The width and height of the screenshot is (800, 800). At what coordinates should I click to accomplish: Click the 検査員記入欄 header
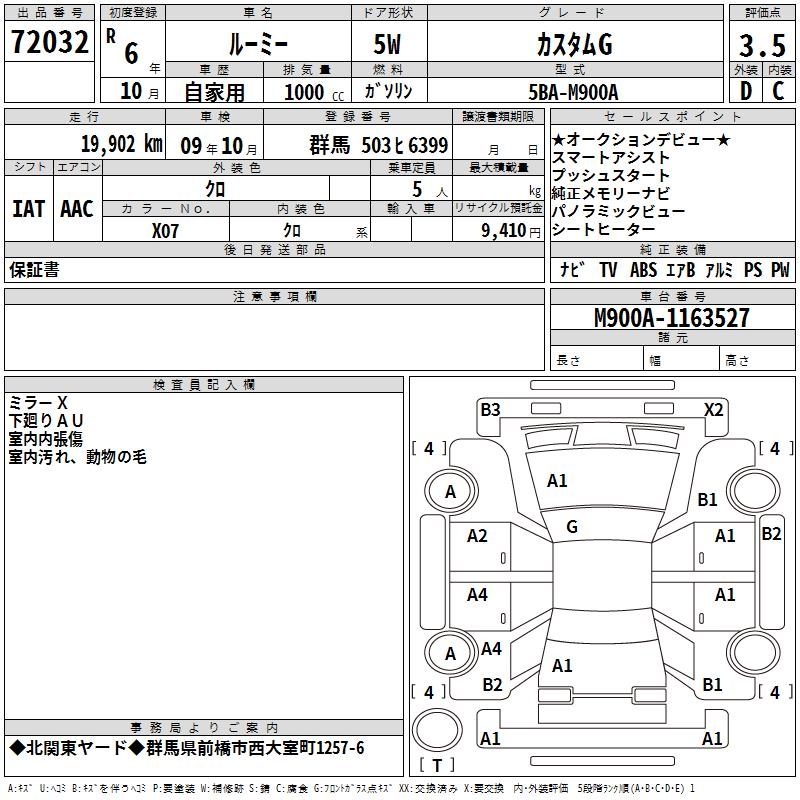click(204, 385)
